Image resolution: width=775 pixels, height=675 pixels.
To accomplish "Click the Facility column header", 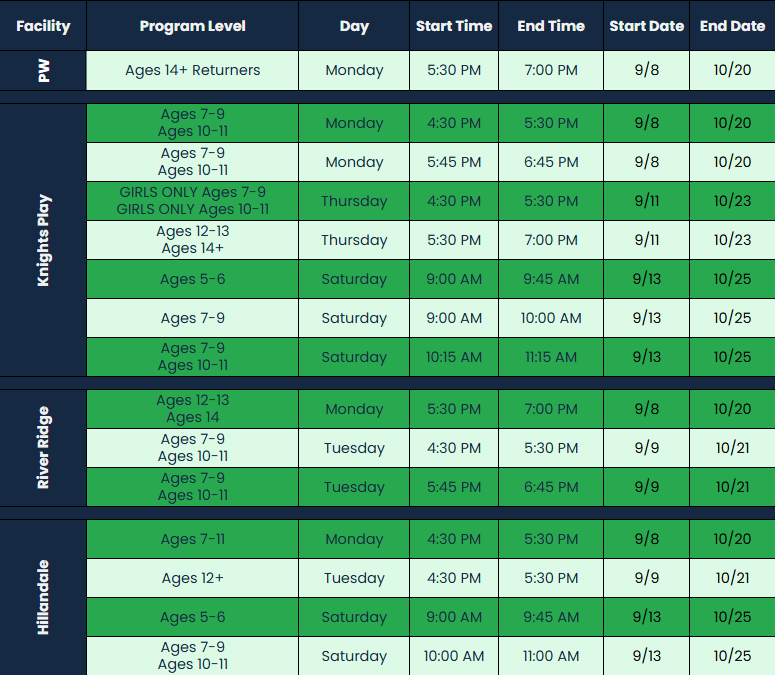I will pyautogui.click(x=43, y=26).
